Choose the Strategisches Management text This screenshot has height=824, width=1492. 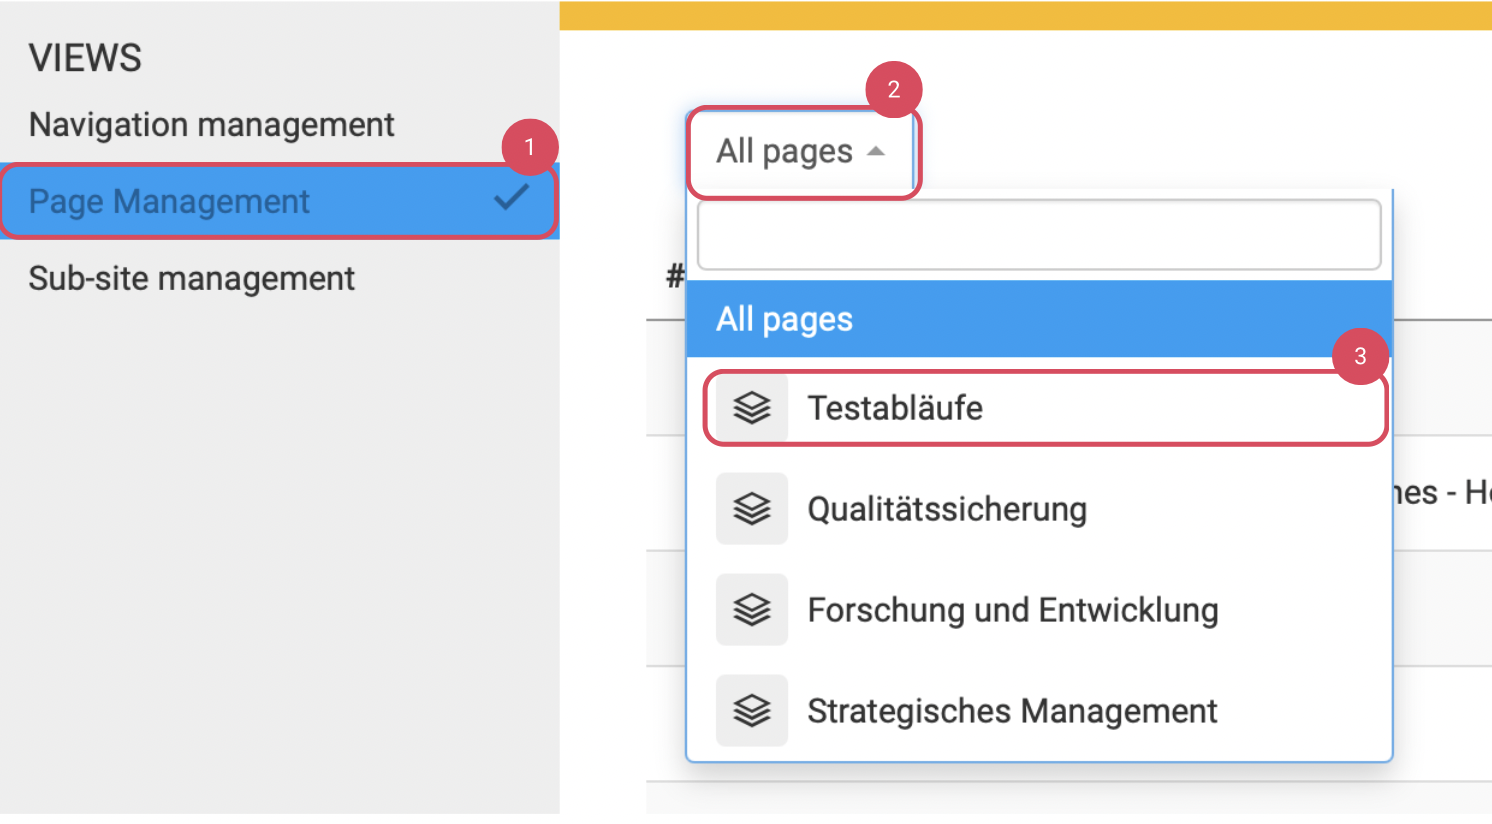coord(1011,711)
